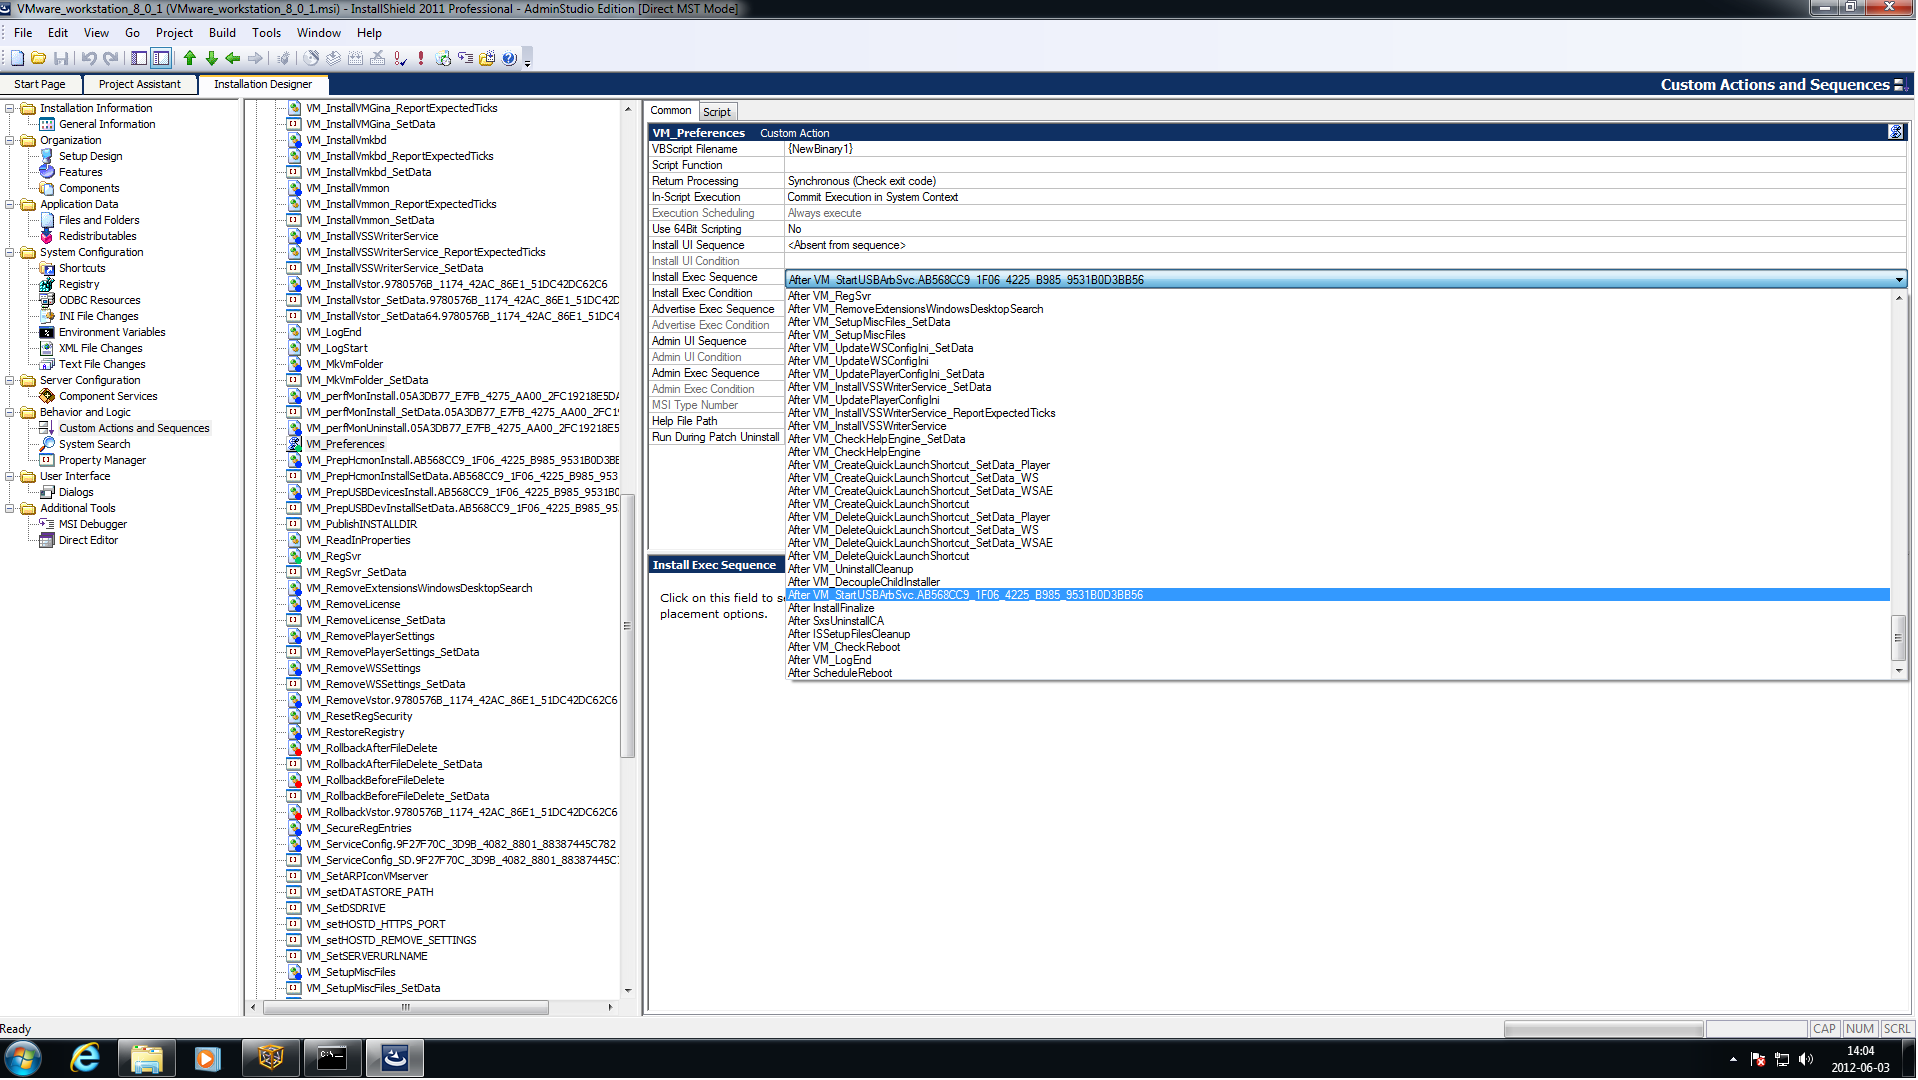
Task: Open InstallShield Help via the question mark icon
Action: coord(508,57)
